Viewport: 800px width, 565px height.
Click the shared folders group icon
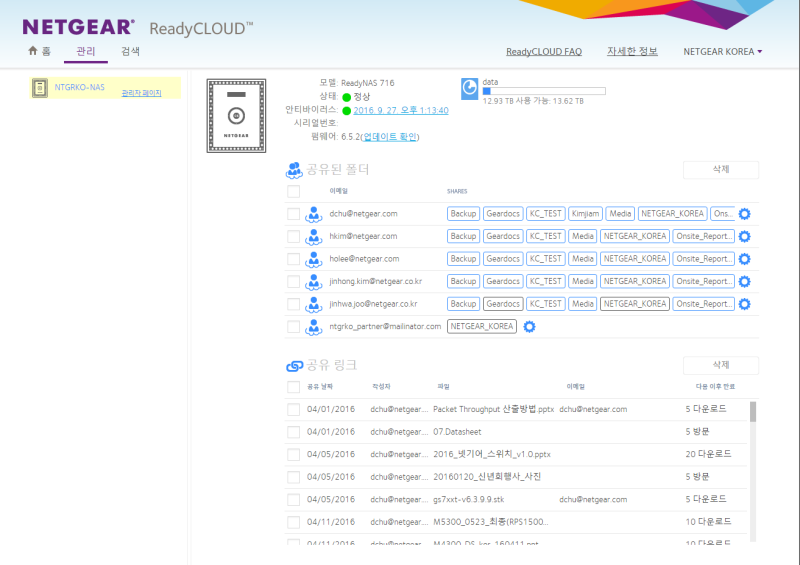(294, 170)
